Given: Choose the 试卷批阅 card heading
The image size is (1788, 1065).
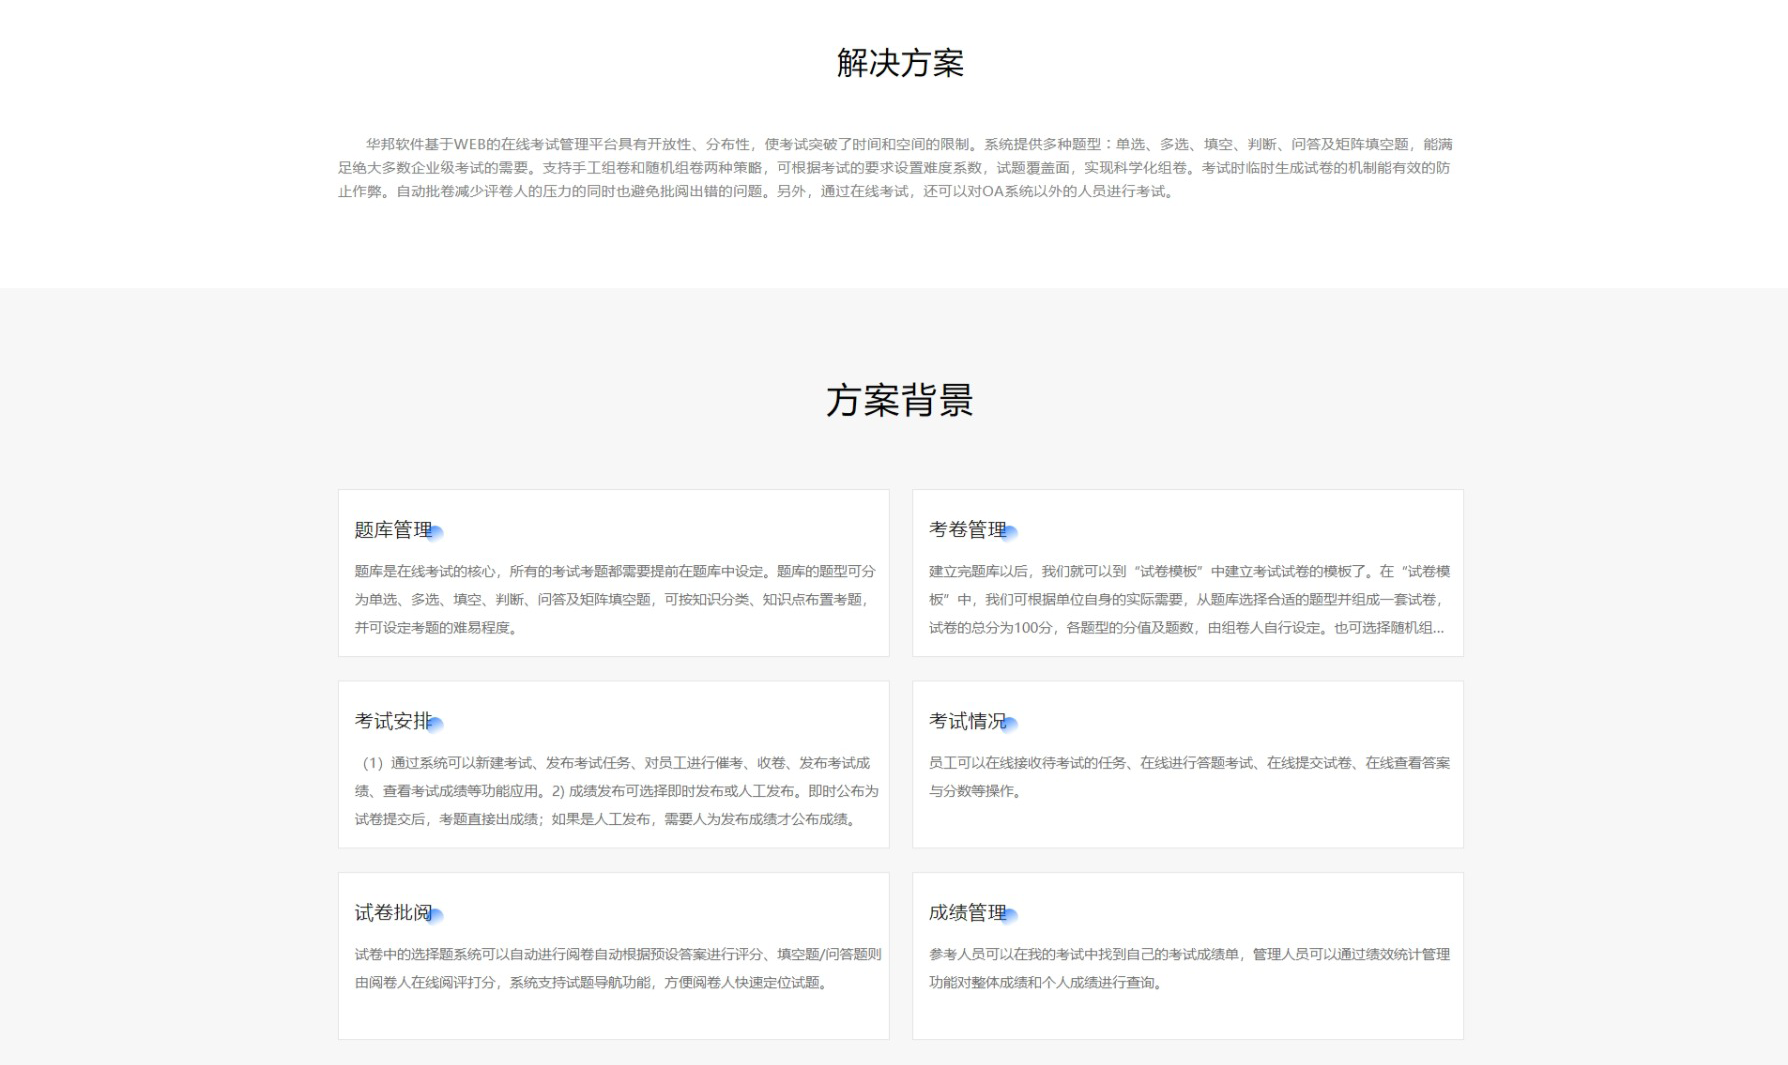Looking at the screenshot, I should pyautogui.click(x=393, y=913).
